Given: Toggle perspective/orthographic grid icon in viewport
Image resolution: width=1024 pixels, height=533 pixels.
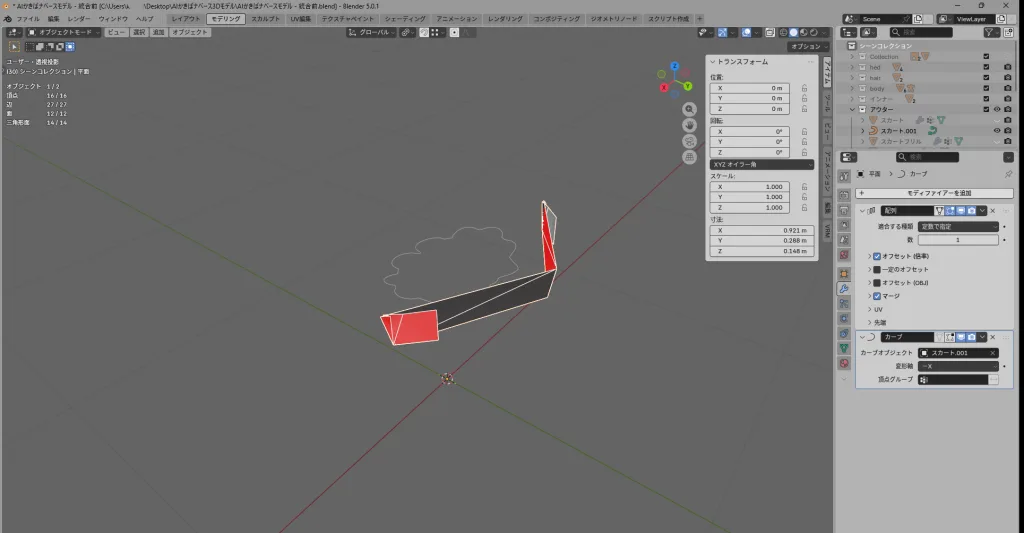Looking at the screenshot, I should [690, 157].
